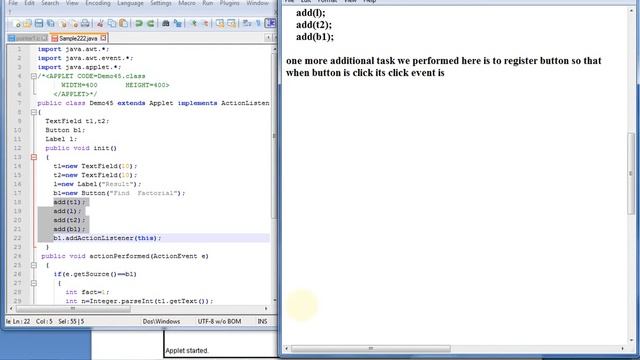Open the Settings menu
Image resolution: width=640 pixels, height=360 pixels.
pyautogui.click(x=160, y=3)
